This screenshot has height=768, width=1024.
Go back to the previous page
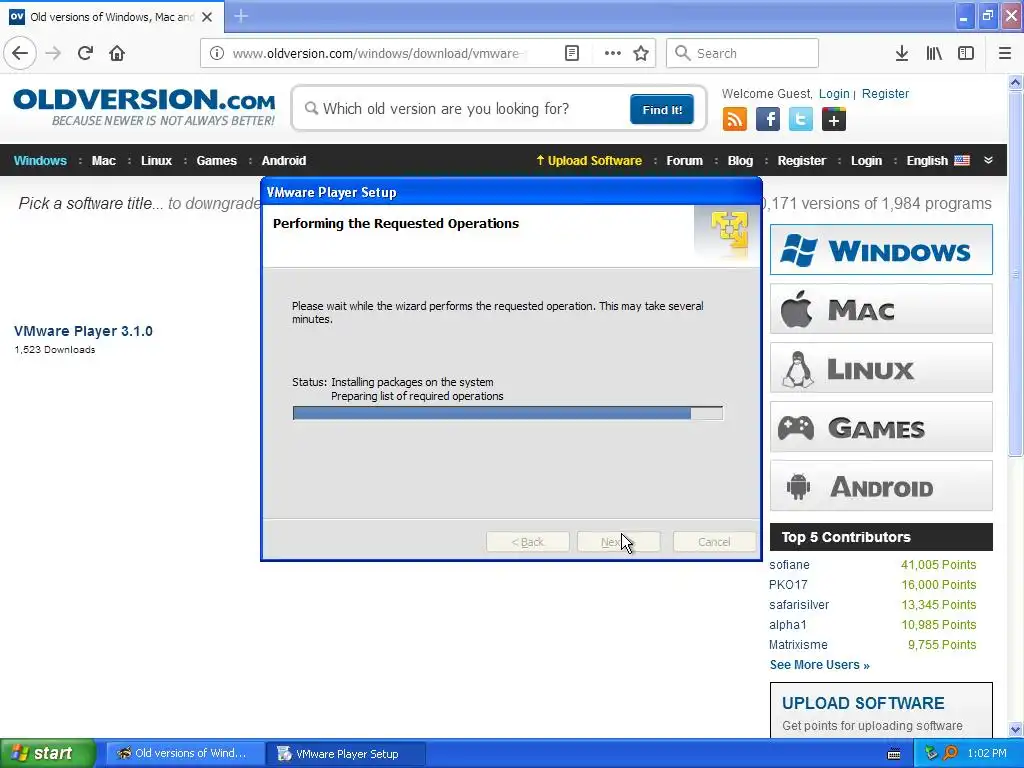tap(20, 53)
